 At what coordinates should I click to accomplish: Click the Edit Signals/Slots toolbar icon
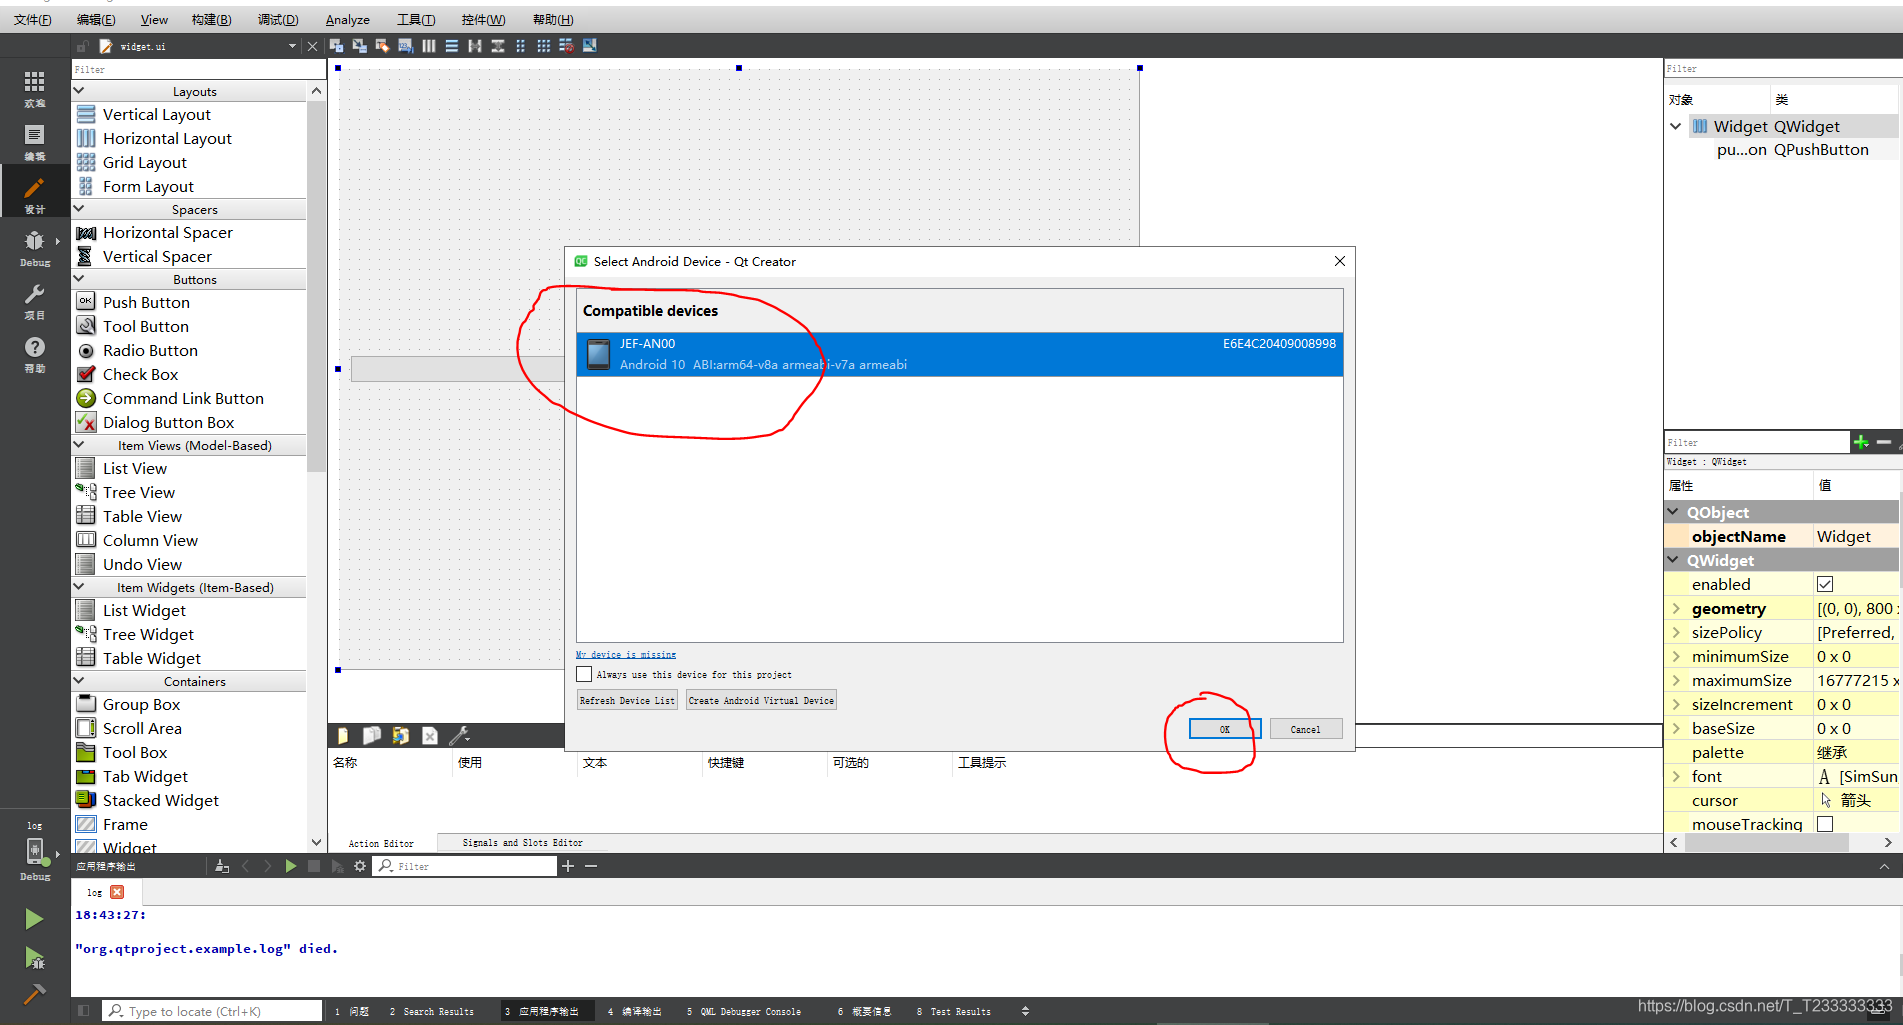point(359,46)
